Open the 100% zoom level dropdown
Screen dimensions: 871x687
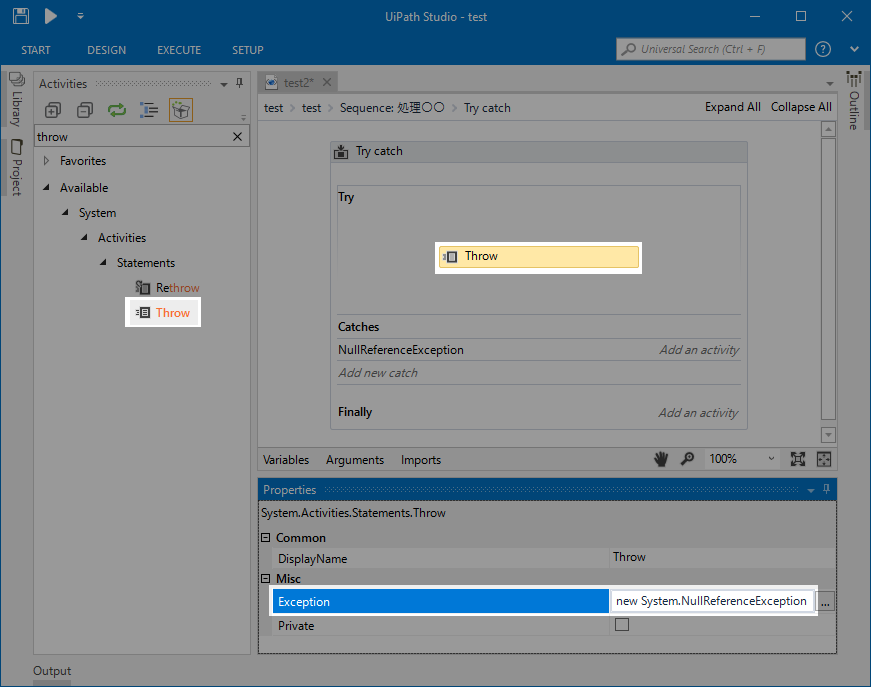(742, 459)
